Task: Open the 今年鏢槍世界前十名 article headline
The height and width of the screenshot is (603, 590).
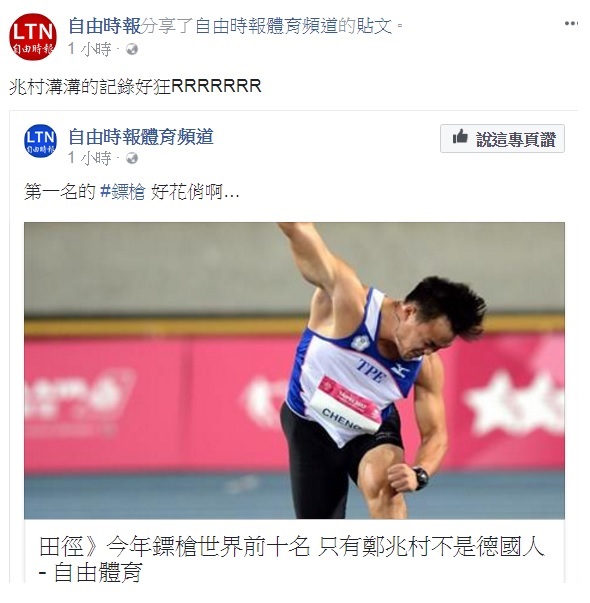Action: [292, 546]
